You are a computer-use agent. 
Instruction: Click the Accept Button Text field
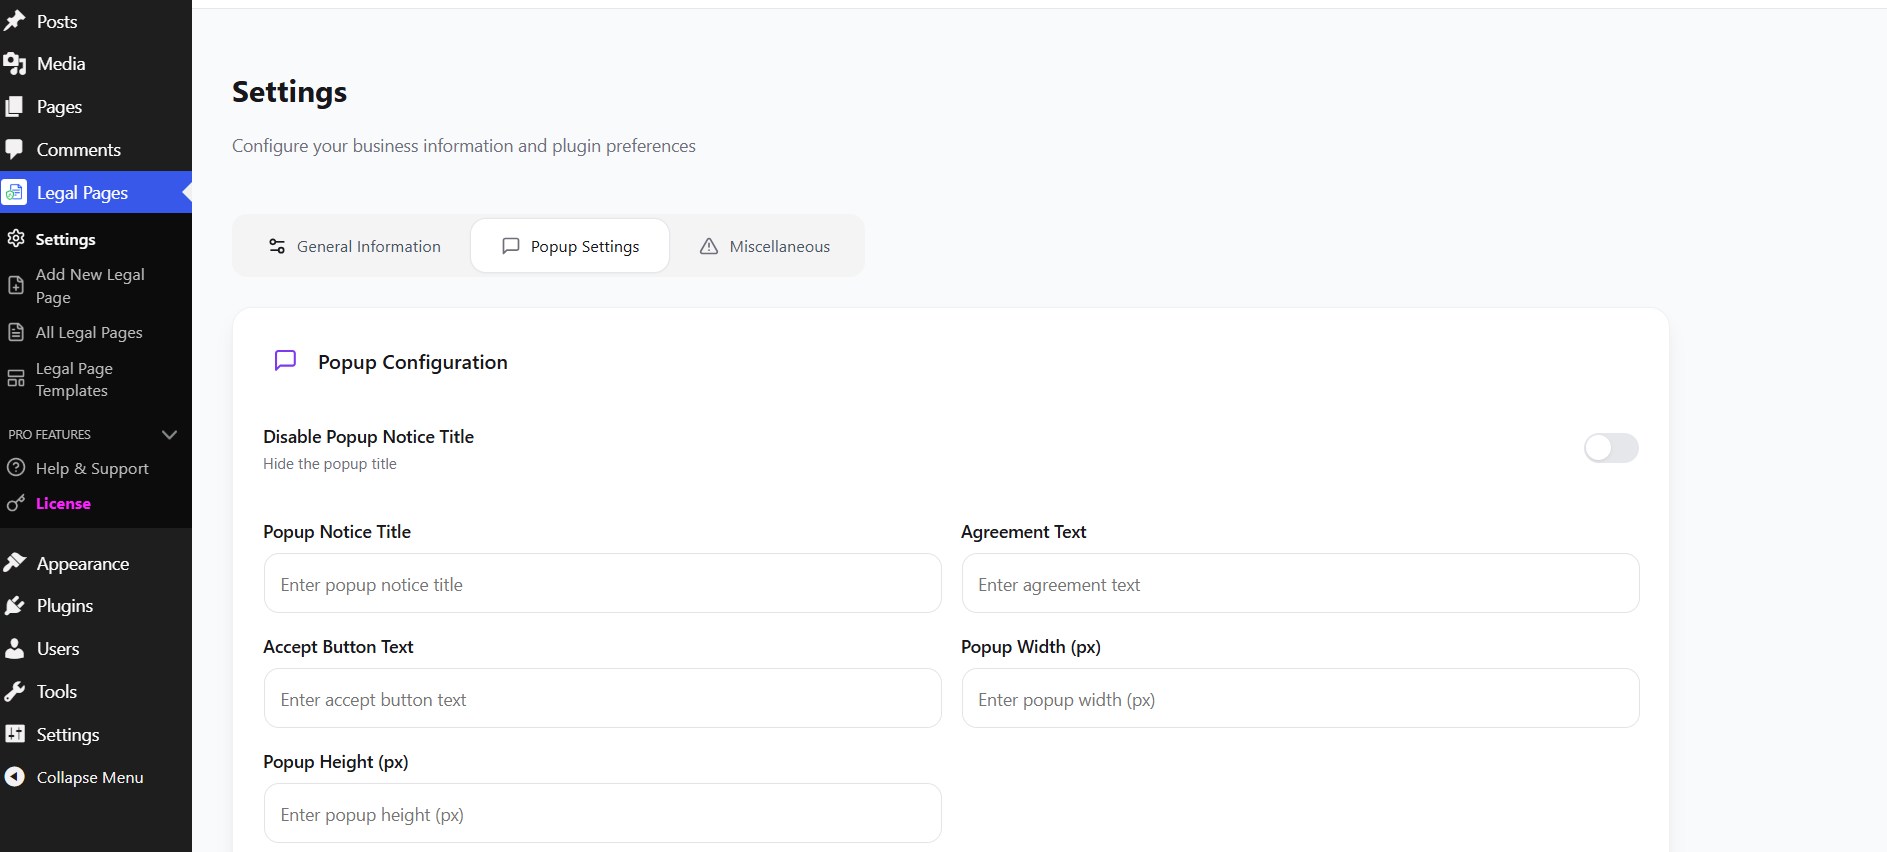click(602, 698)
